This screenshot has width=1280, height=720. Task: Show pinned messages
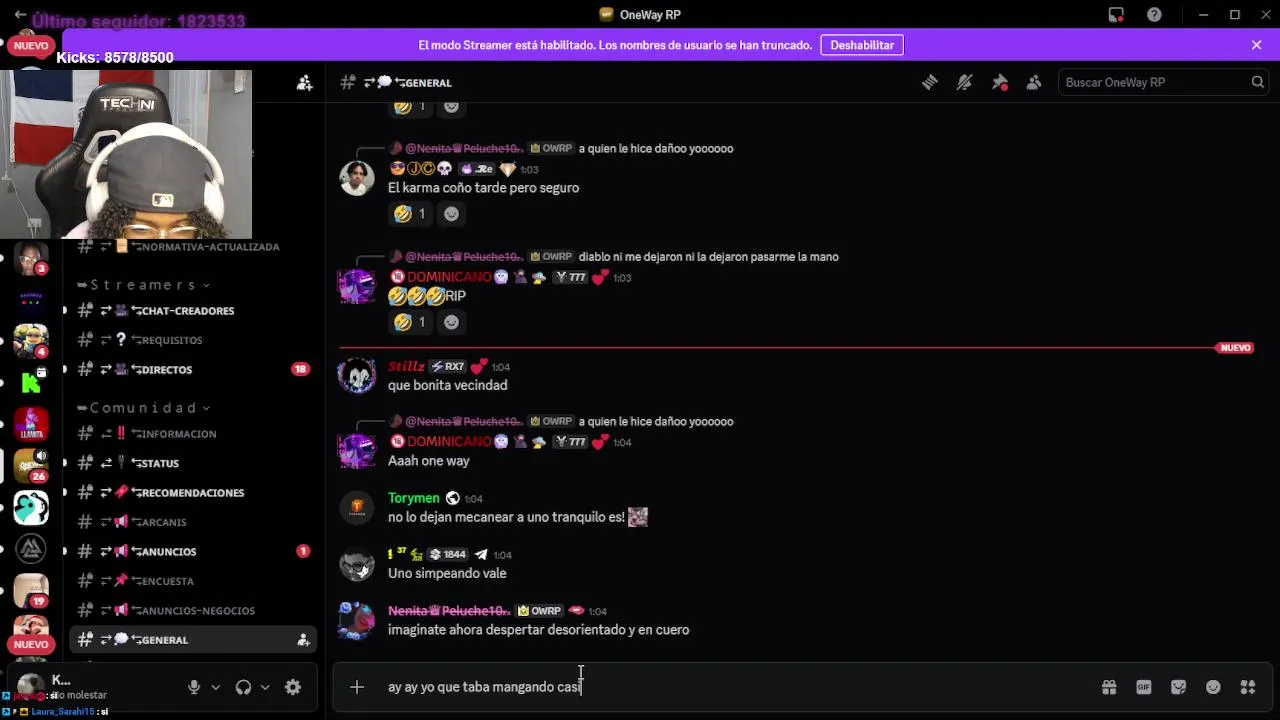pos(999,83)
